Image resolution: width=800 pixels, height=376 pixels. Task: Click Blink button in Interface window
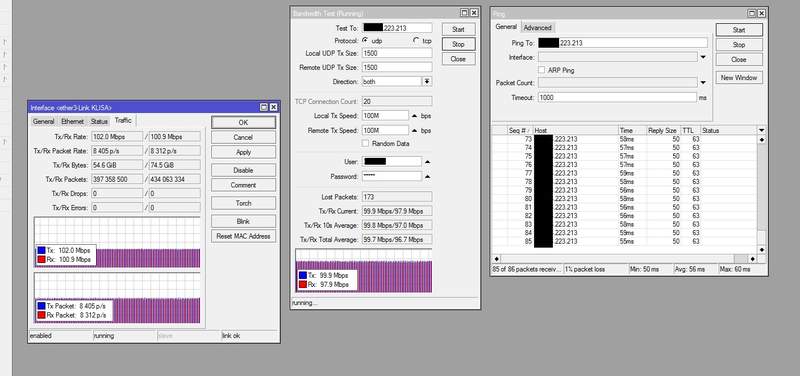[x=243, y=221]
